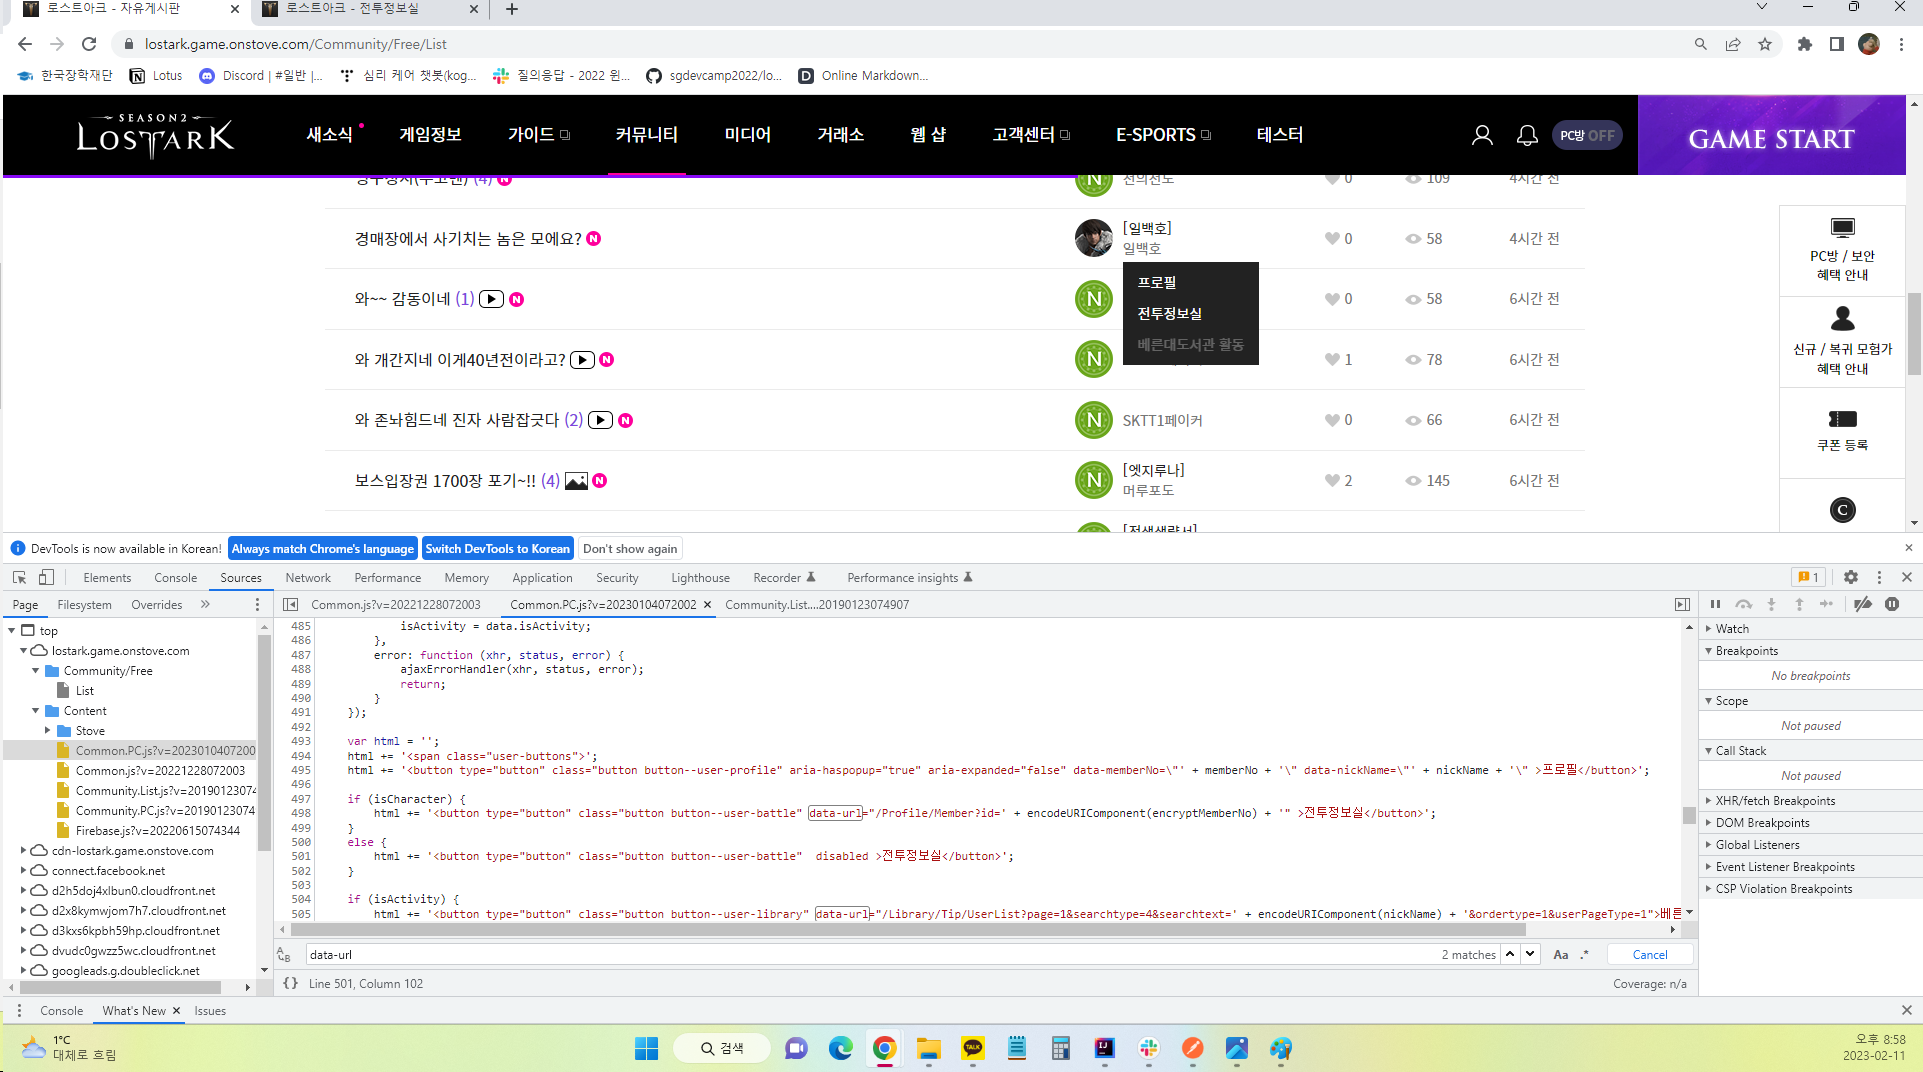Screen dimensions: 1923x1072
Task: Open DevTools customize three-dot menu
Action: pyautogui.click(x=1879, y=577)
